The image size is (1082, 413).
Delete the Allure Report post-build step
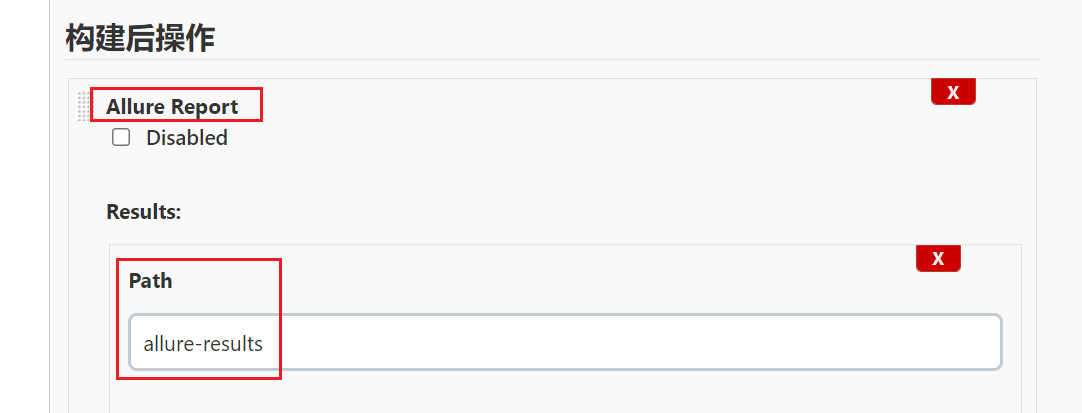pyautogui.click(x=953, y=92)
